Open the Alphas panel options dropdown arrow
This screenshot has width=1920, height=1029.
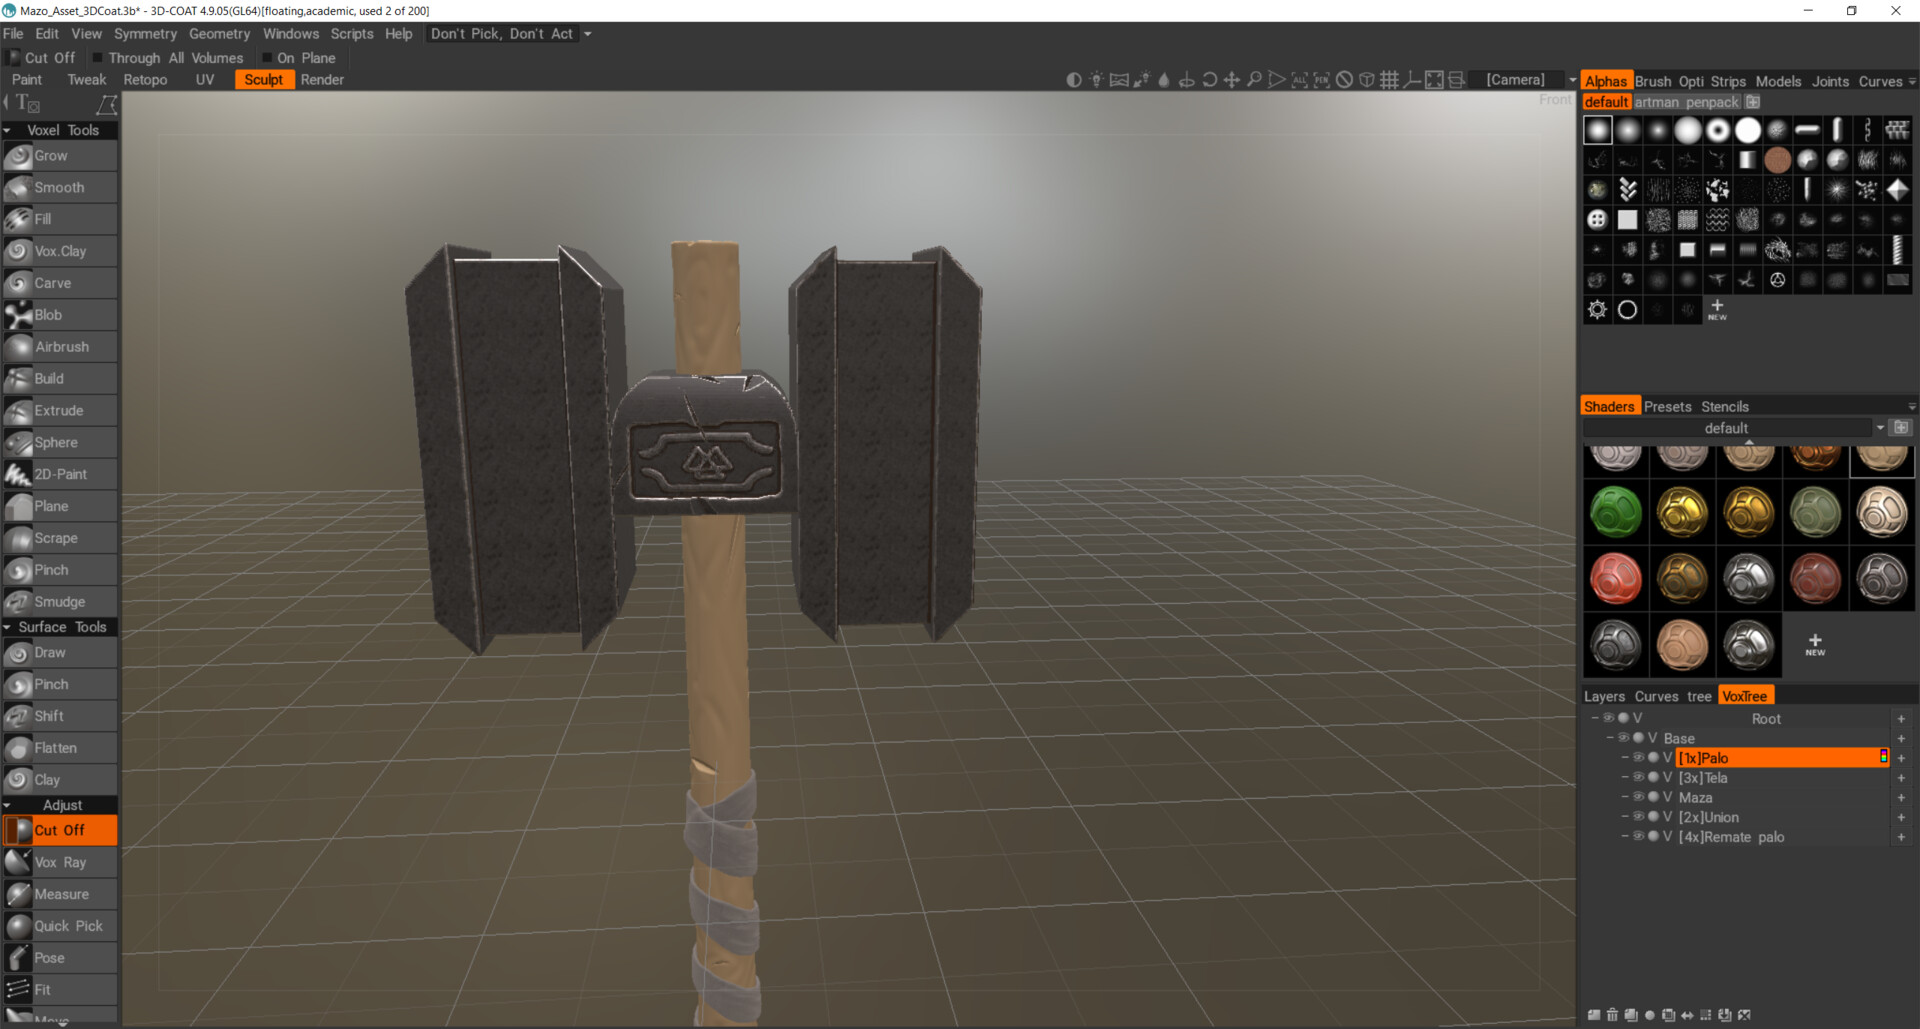point(1912,82)
